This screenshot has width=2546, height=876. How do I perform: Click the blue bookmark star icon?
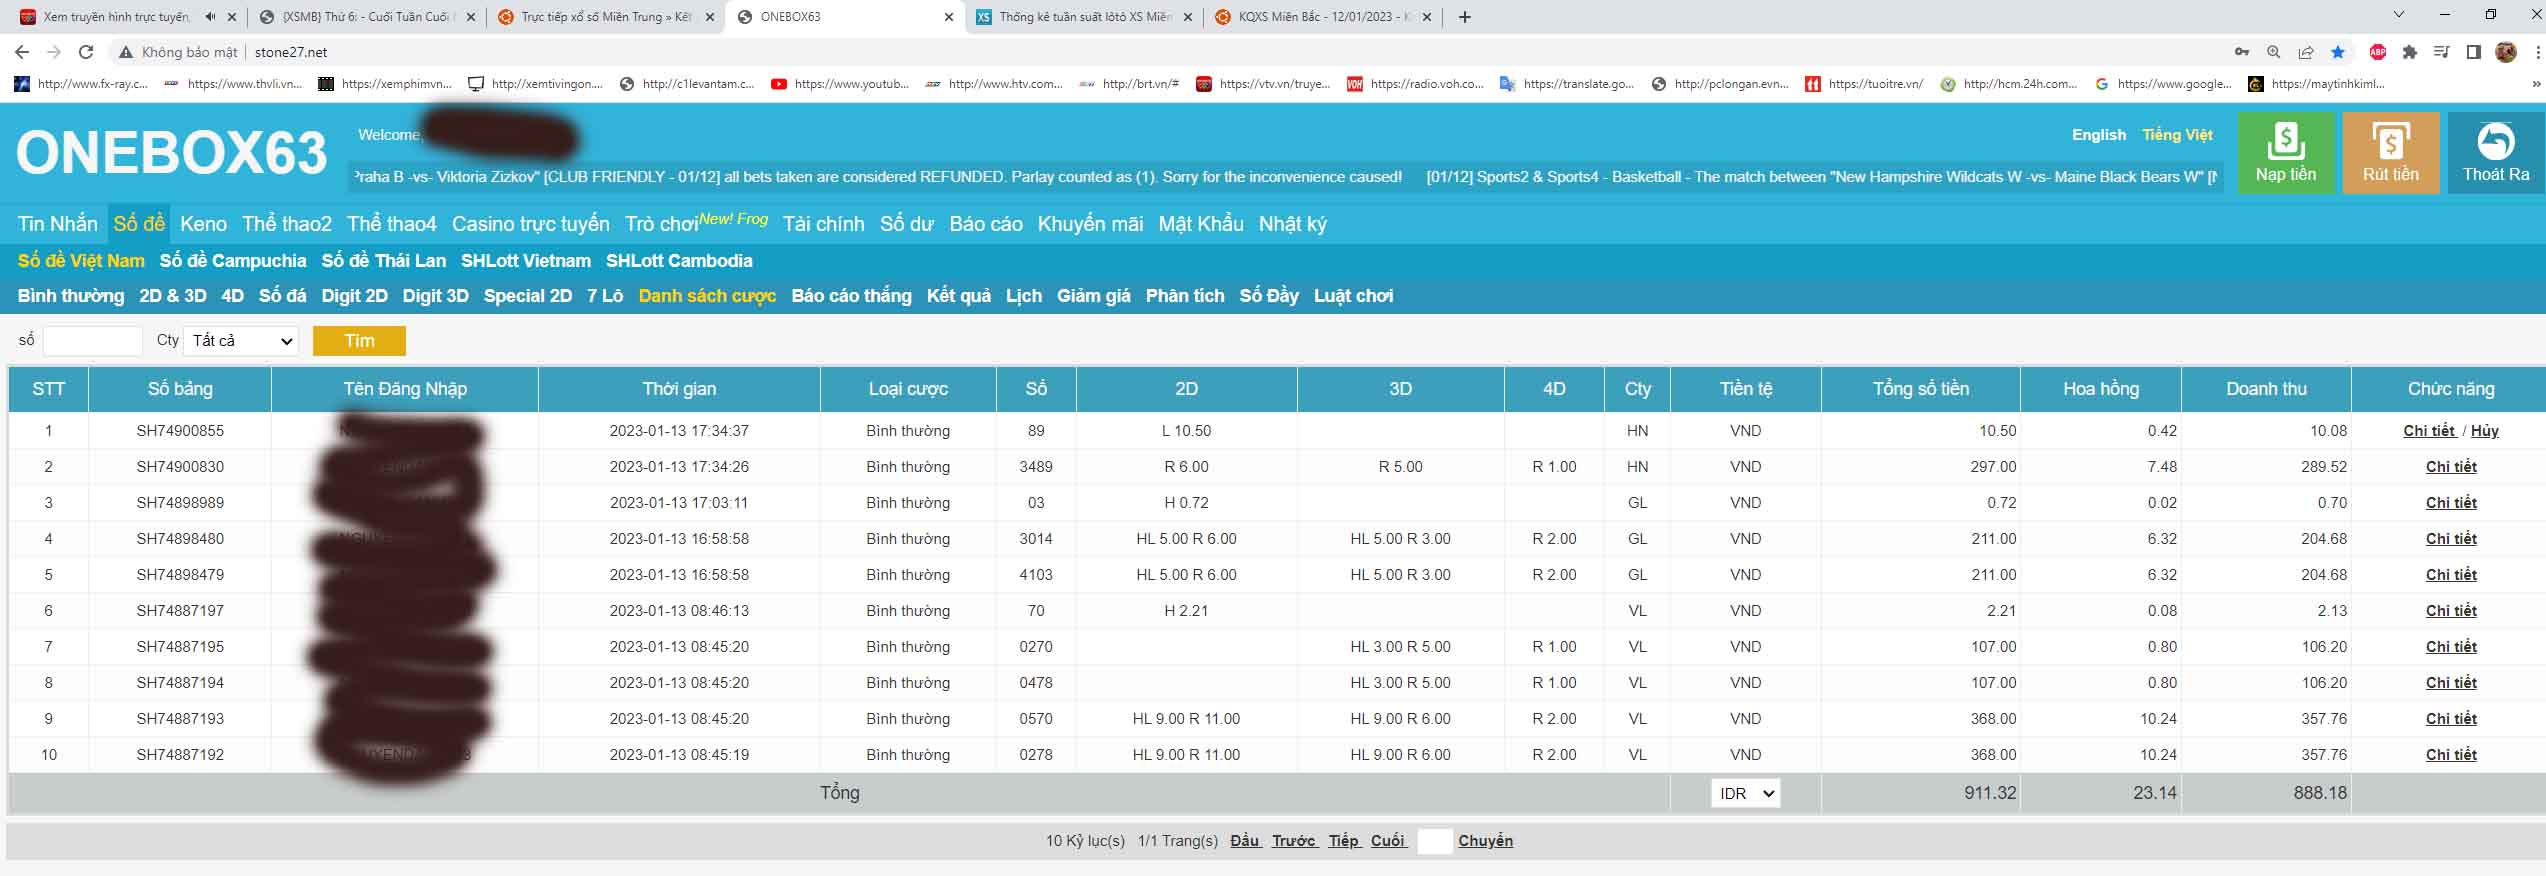click(2337, 52)
